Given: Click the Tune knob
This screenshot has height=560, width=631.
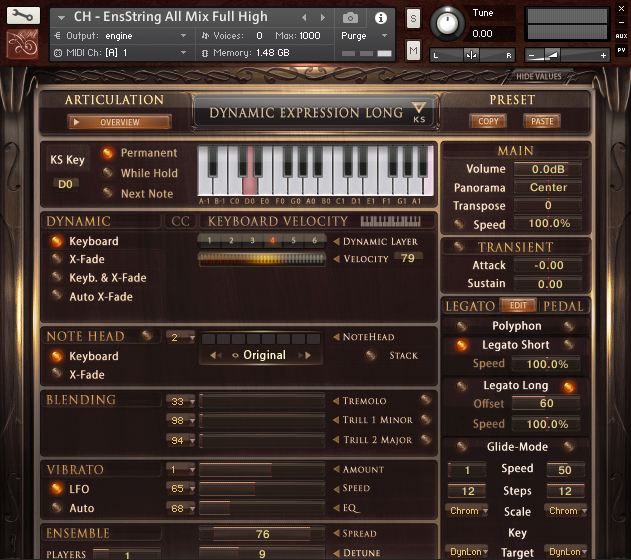Looking at the screenshot, I should tap(447, 23).
